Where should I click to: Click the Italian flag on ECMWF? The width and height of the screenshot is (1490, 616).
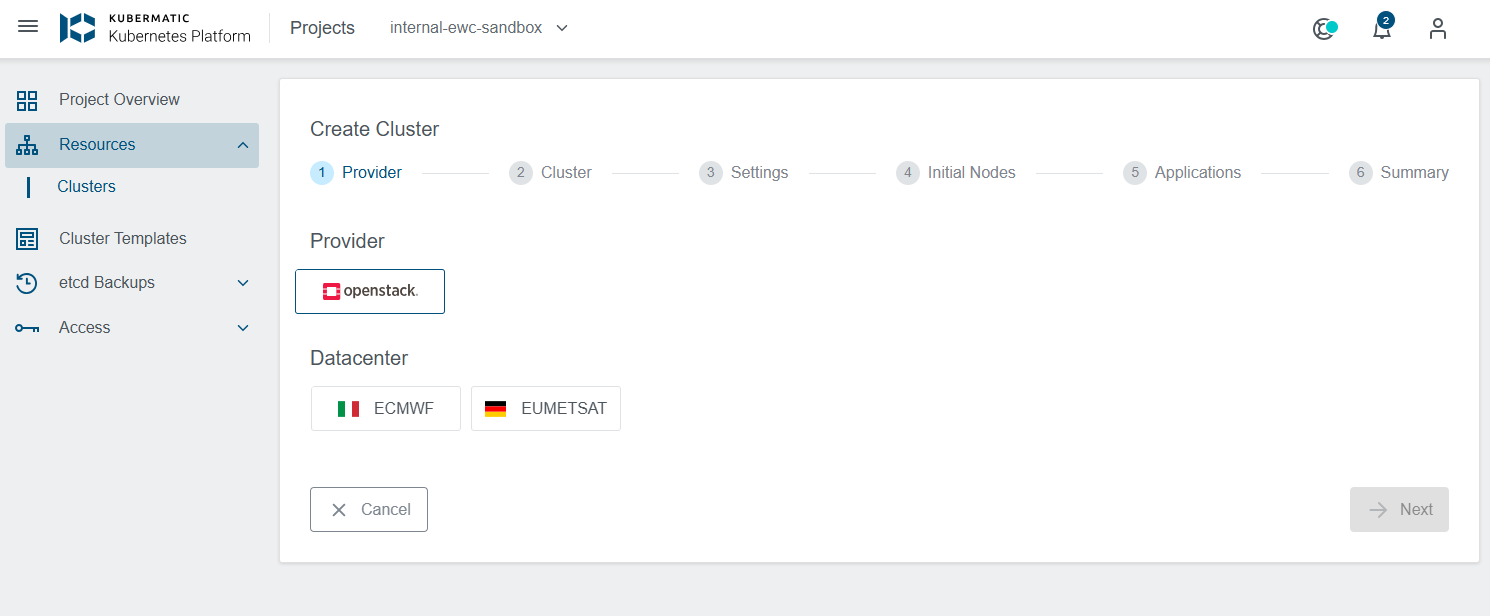coord(348,409)
